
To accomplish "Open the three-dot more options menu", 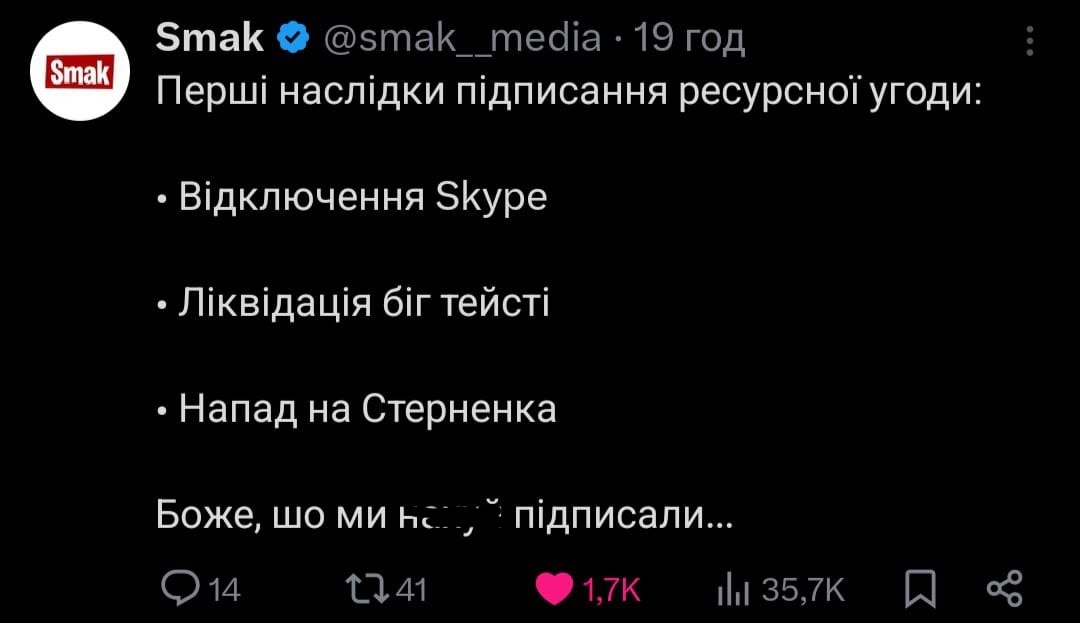I will click(x=1030, y=41).
